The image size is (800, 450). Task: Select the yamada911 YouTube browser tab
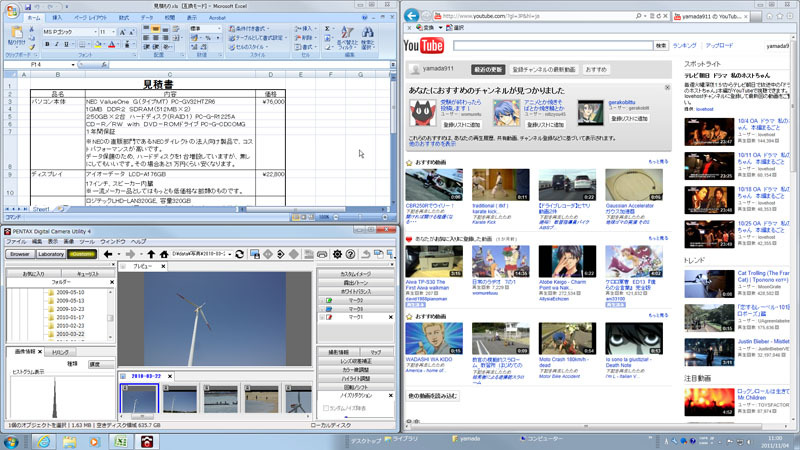coord(709,16)
